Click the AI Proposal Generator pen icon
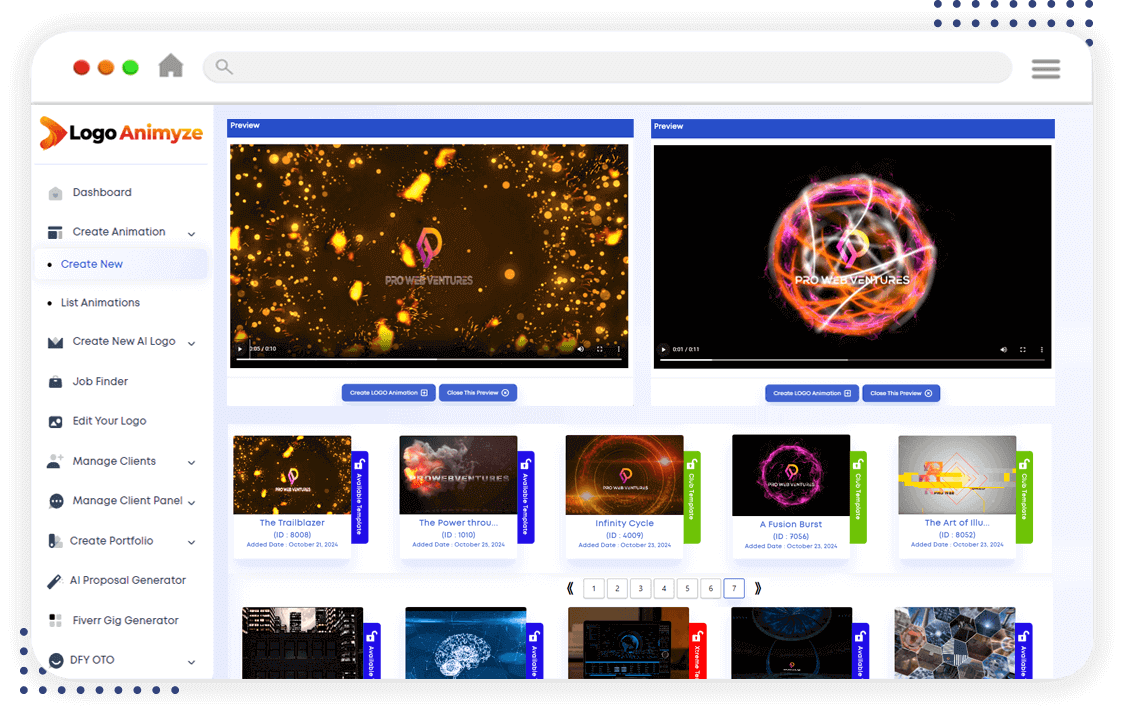This screenshot has height=713, width=1134. pyautogui.click(x=55, y=581)
